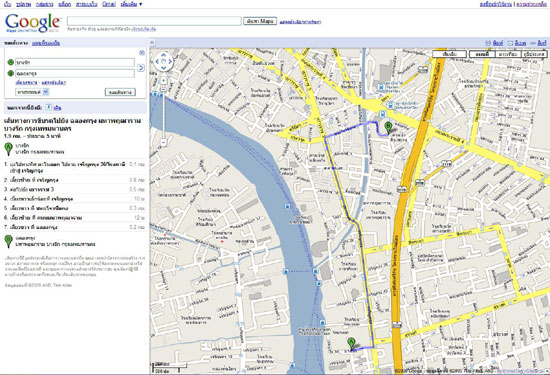
Task: Click the first top-bar link (Web)
Action: point(7,4)
